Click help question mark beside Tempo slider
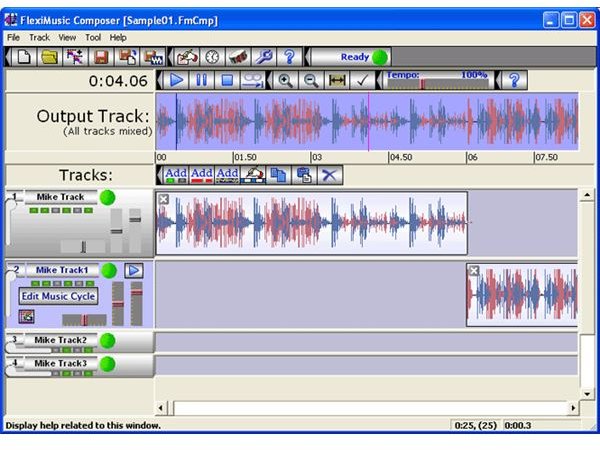The height and width of the screenshot is (450, 600). click(x=514, y=80)
